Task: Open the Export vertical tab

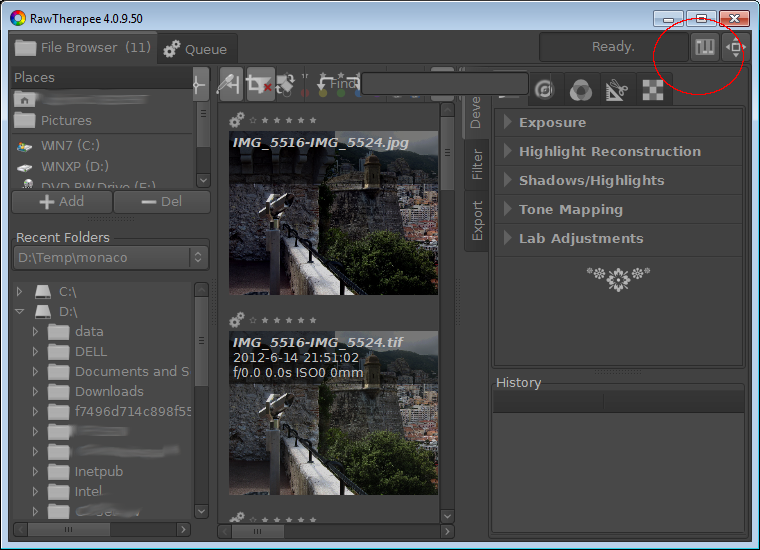Action: (x=476, y=221)
